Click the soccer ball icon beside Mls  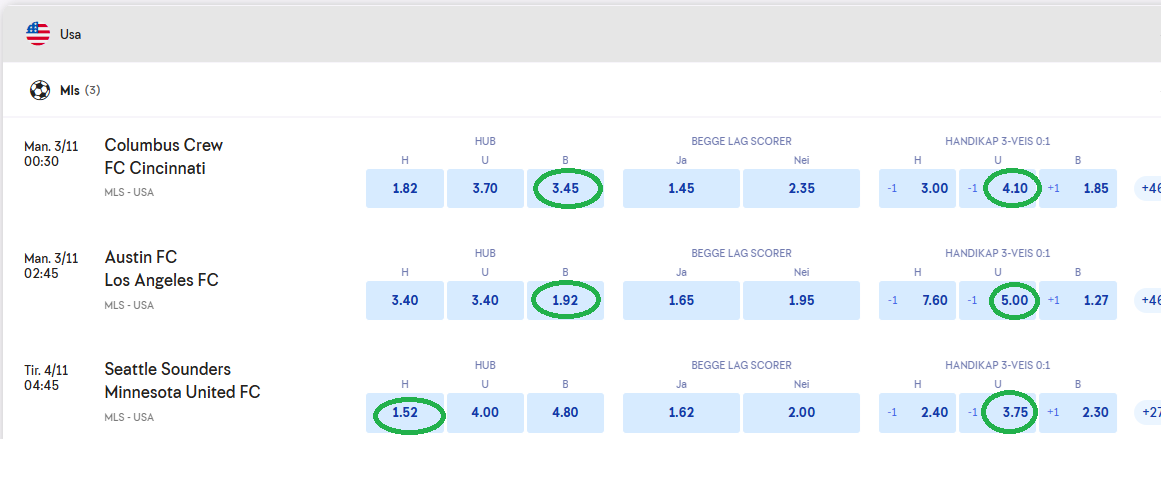(x=40, y=90)
